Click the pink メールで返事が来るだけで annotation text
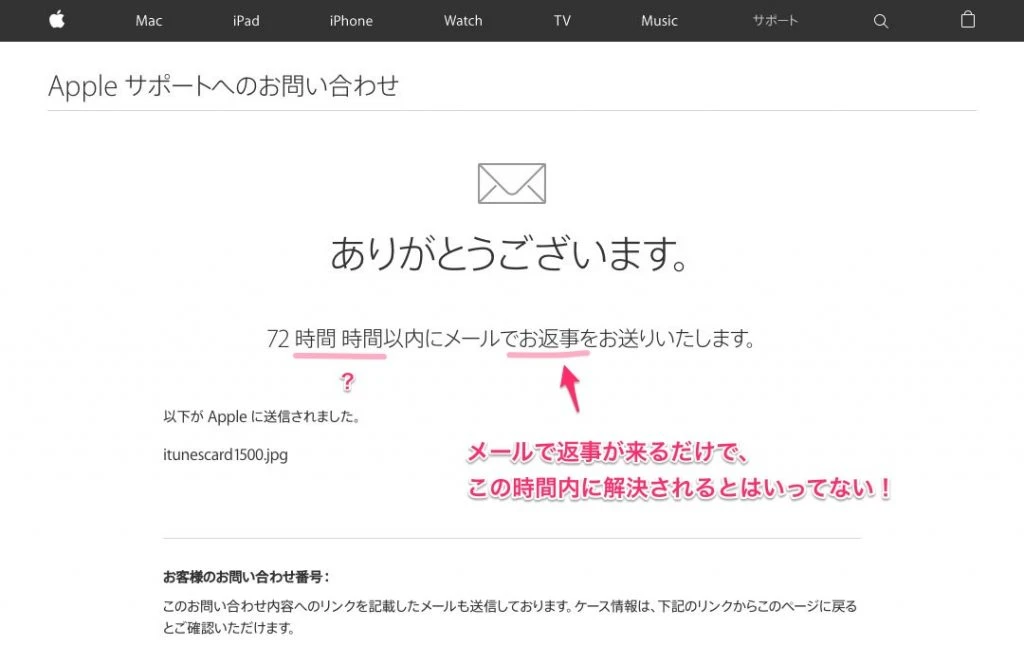 (x=608, y=454)
